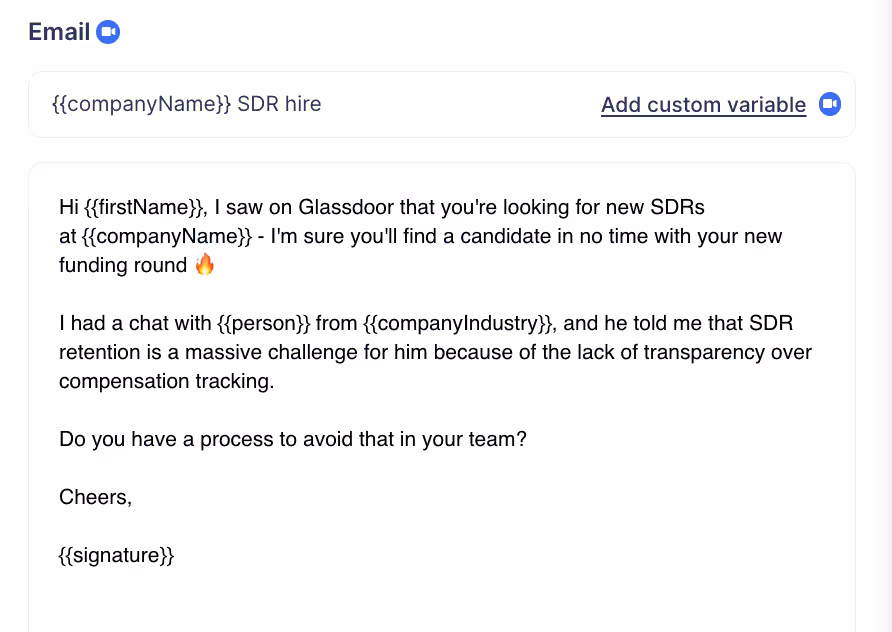Click the word "retention" in the second paragraph
This screenshot has height=632, width=892.
pos(102,352)
